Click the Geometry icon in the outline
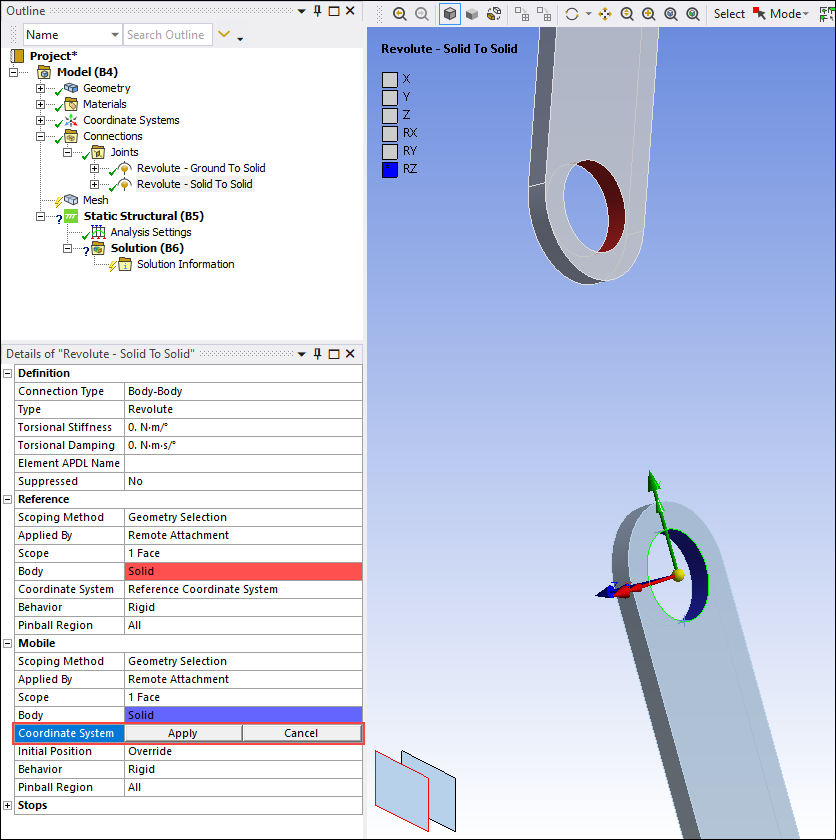Image resolution: width=836 pixels, height=840 pixels. [x=71, y=87]
